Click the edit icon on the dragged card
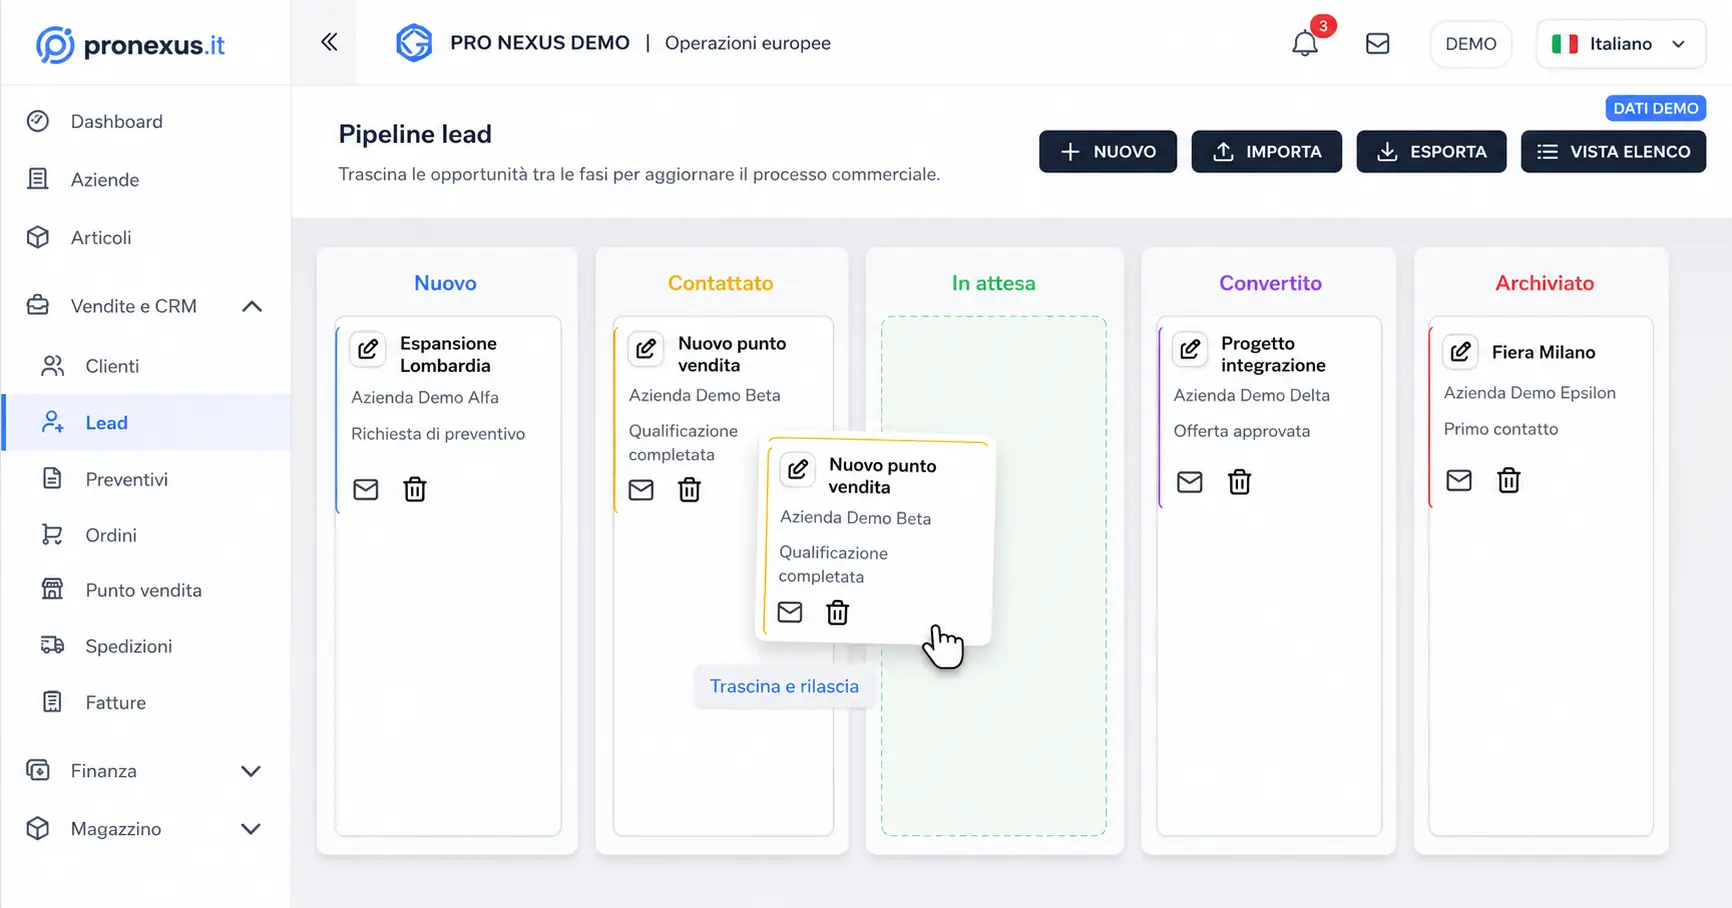The image size is (1732, 908). point(798,469)
